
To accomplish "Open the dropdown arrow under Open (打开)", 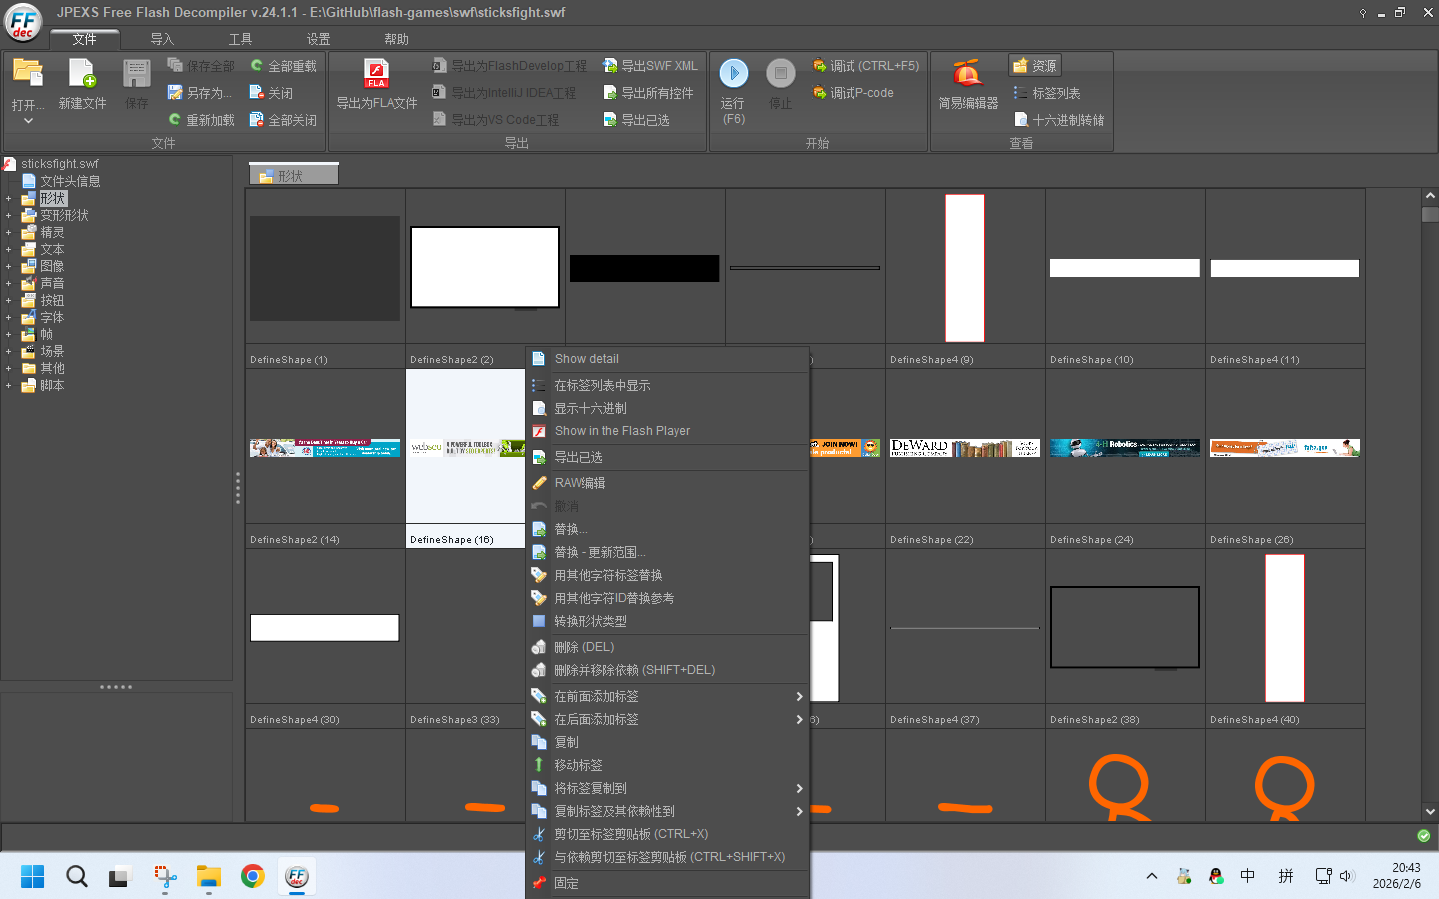I will click(28, 121).
